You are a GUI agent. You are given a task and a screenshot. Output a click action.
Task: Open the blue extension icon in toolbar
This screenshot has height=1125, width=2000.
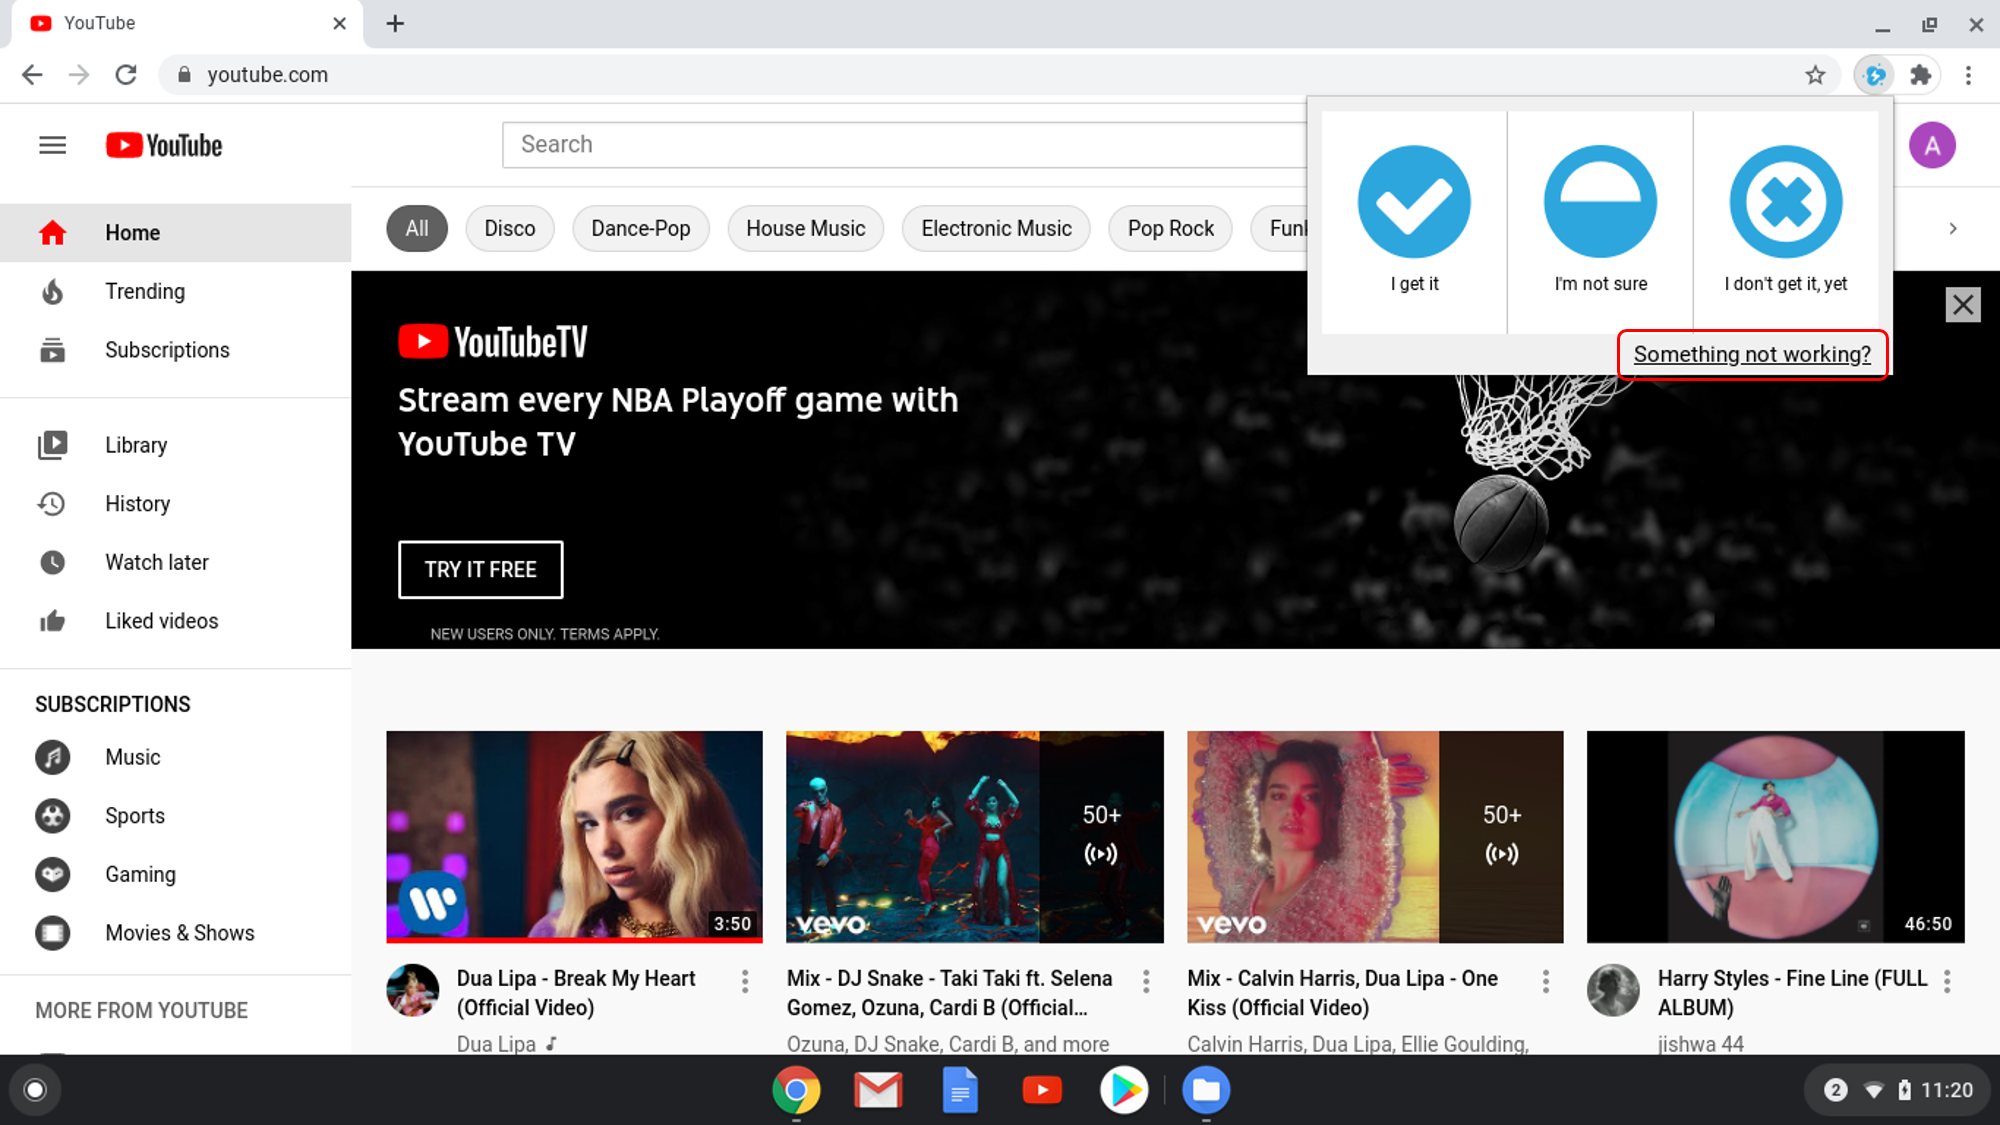coord(1875,75)
